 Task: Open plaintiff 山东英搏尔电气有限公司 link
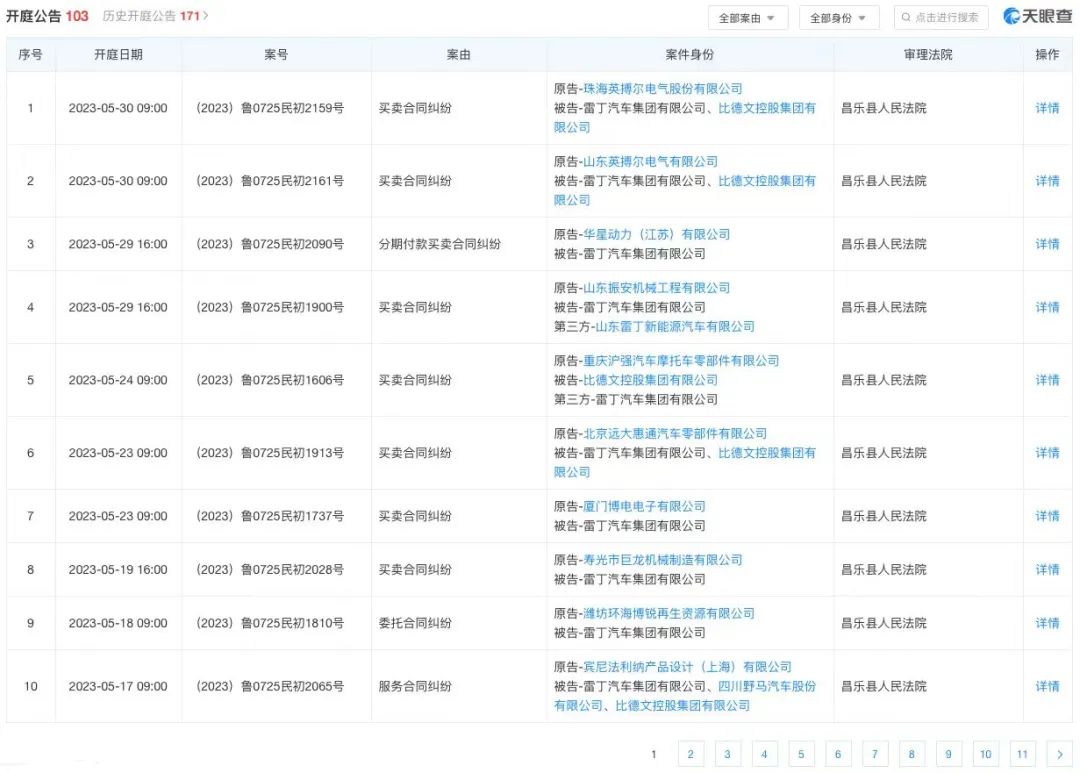click(650, 161)
